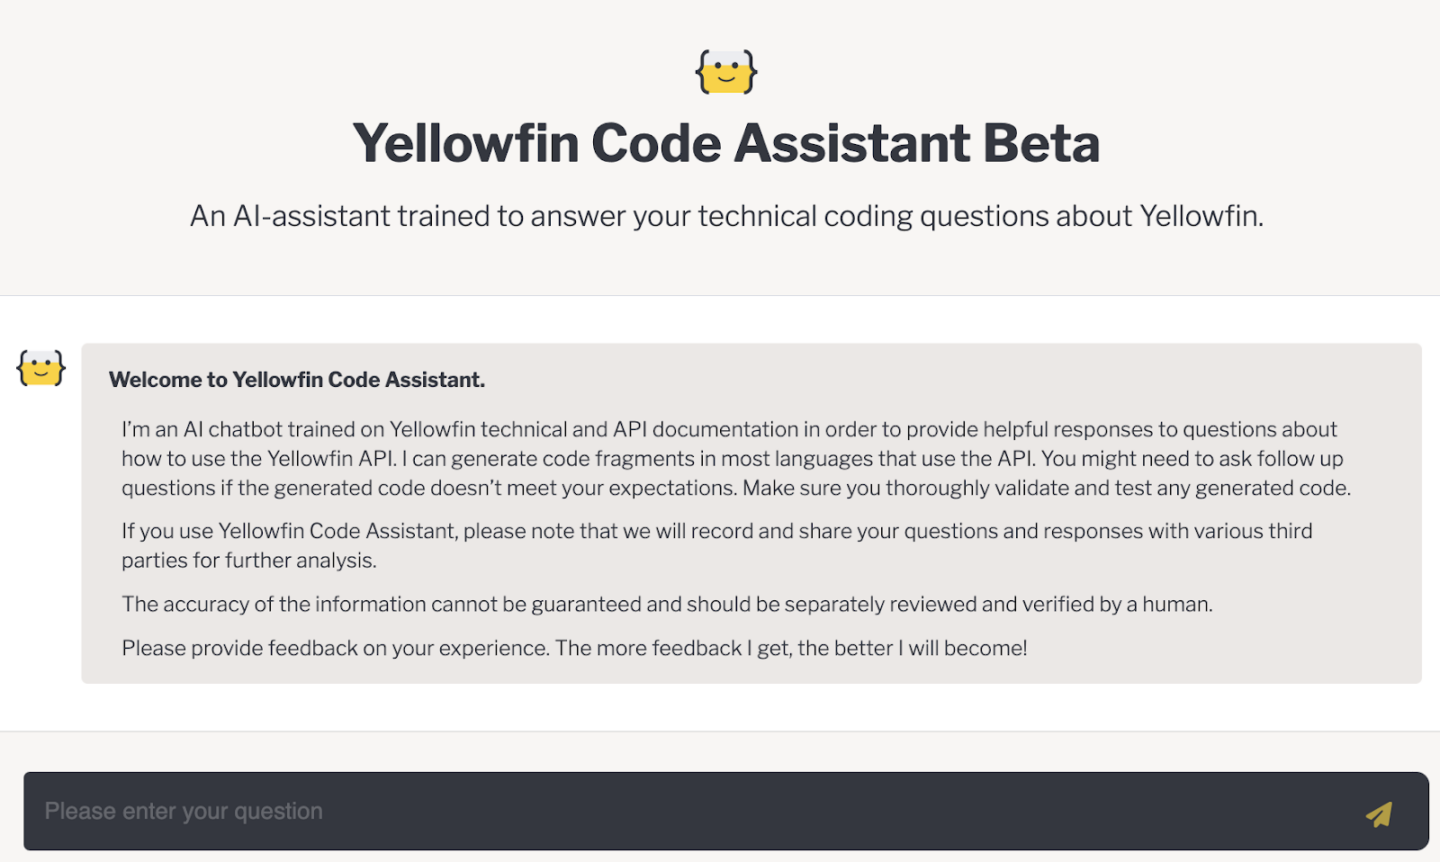
Task: Click the Yellowfin Code Assistant Beta heading
Action: pos(725,142)
